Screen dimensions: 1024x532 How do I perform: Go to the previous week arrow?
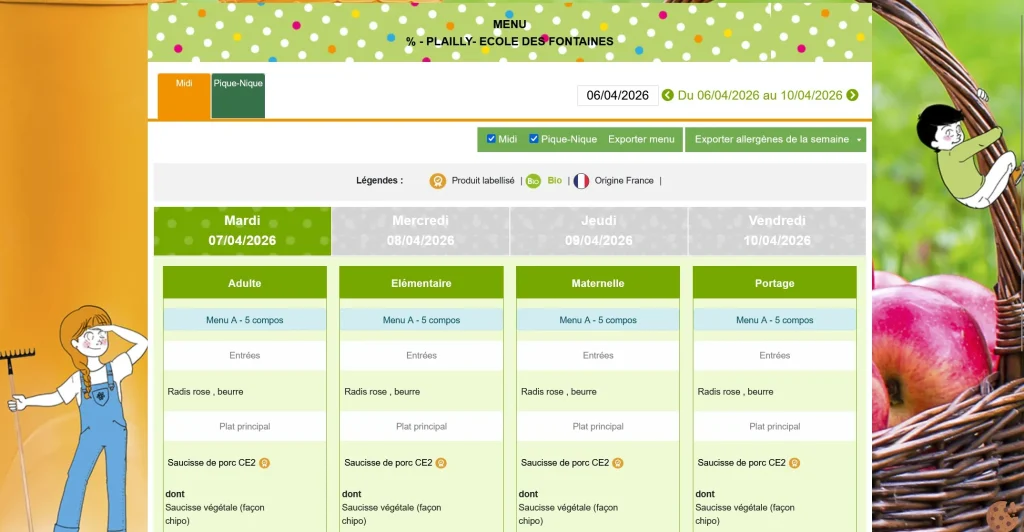pos(668,96)
